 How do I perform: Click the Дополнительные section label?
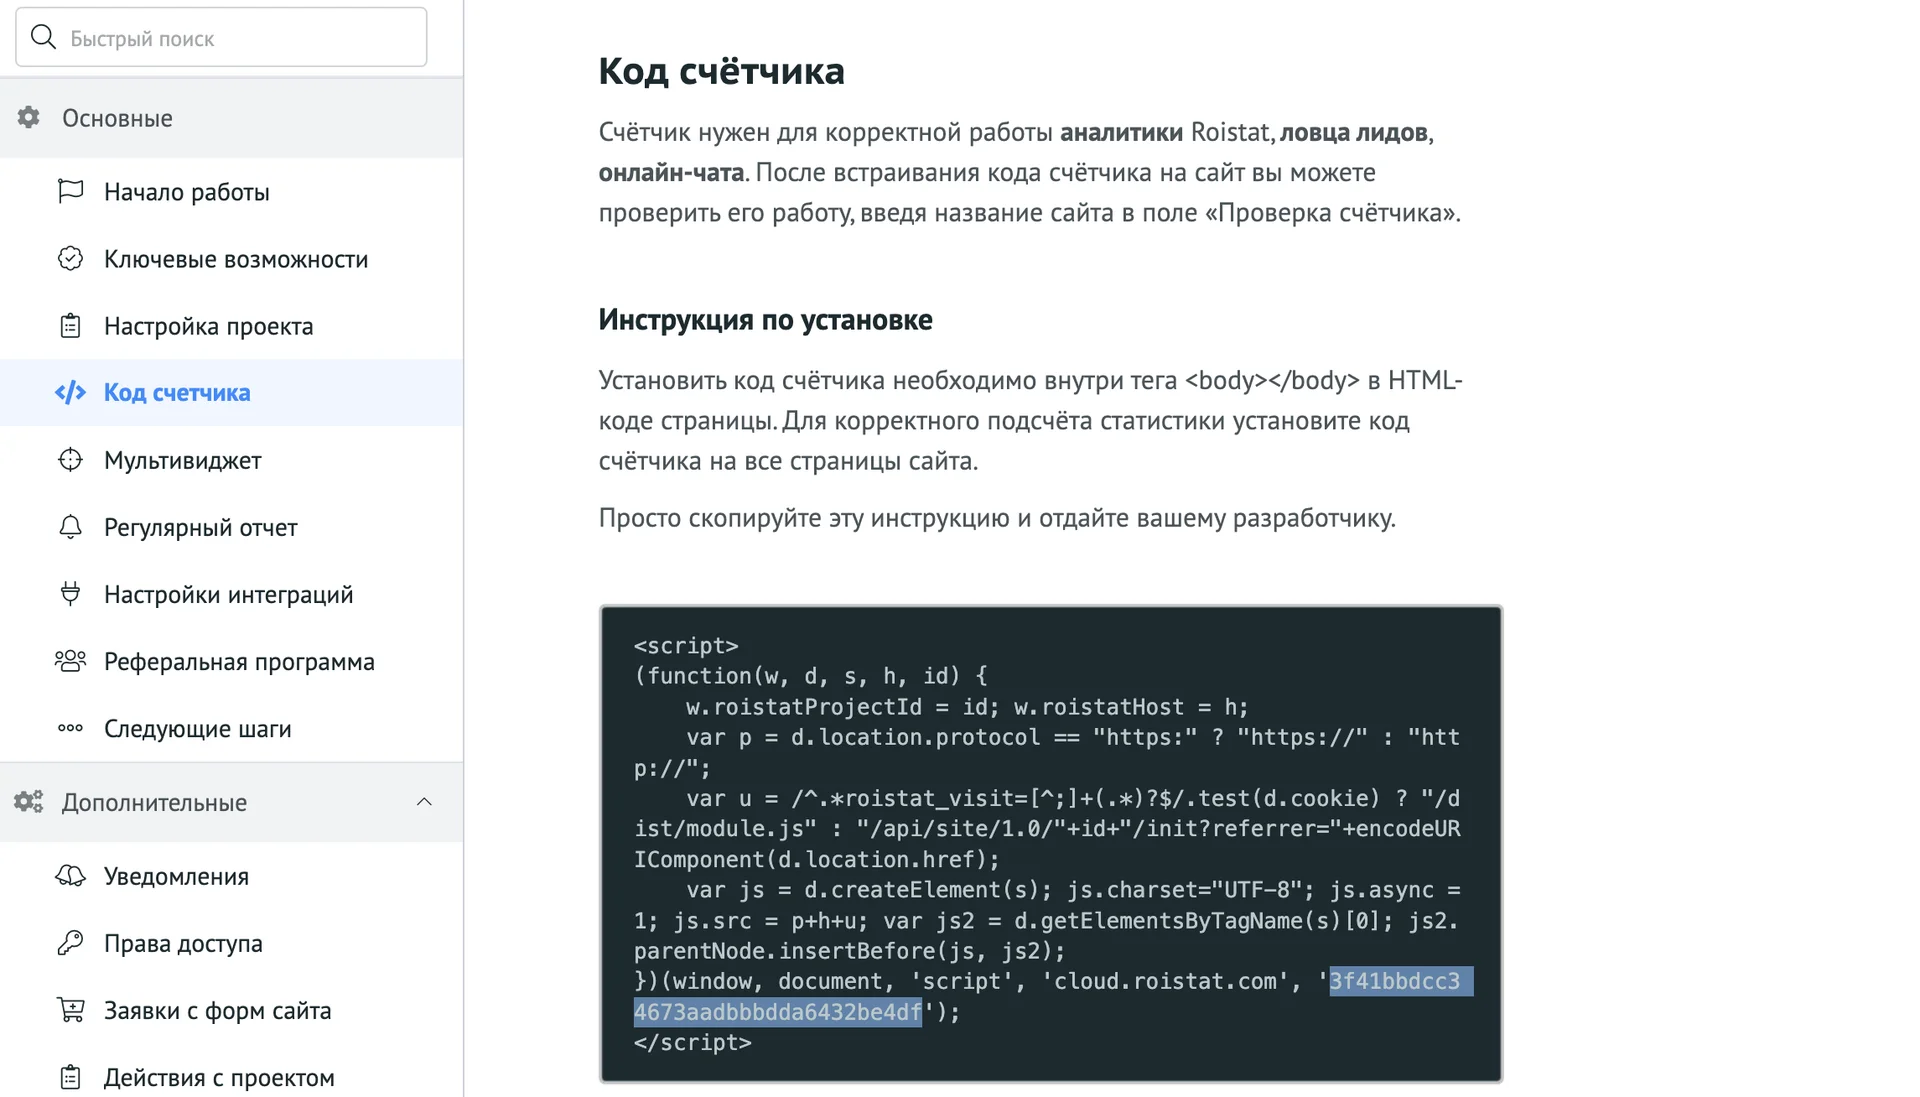point(154,802)
